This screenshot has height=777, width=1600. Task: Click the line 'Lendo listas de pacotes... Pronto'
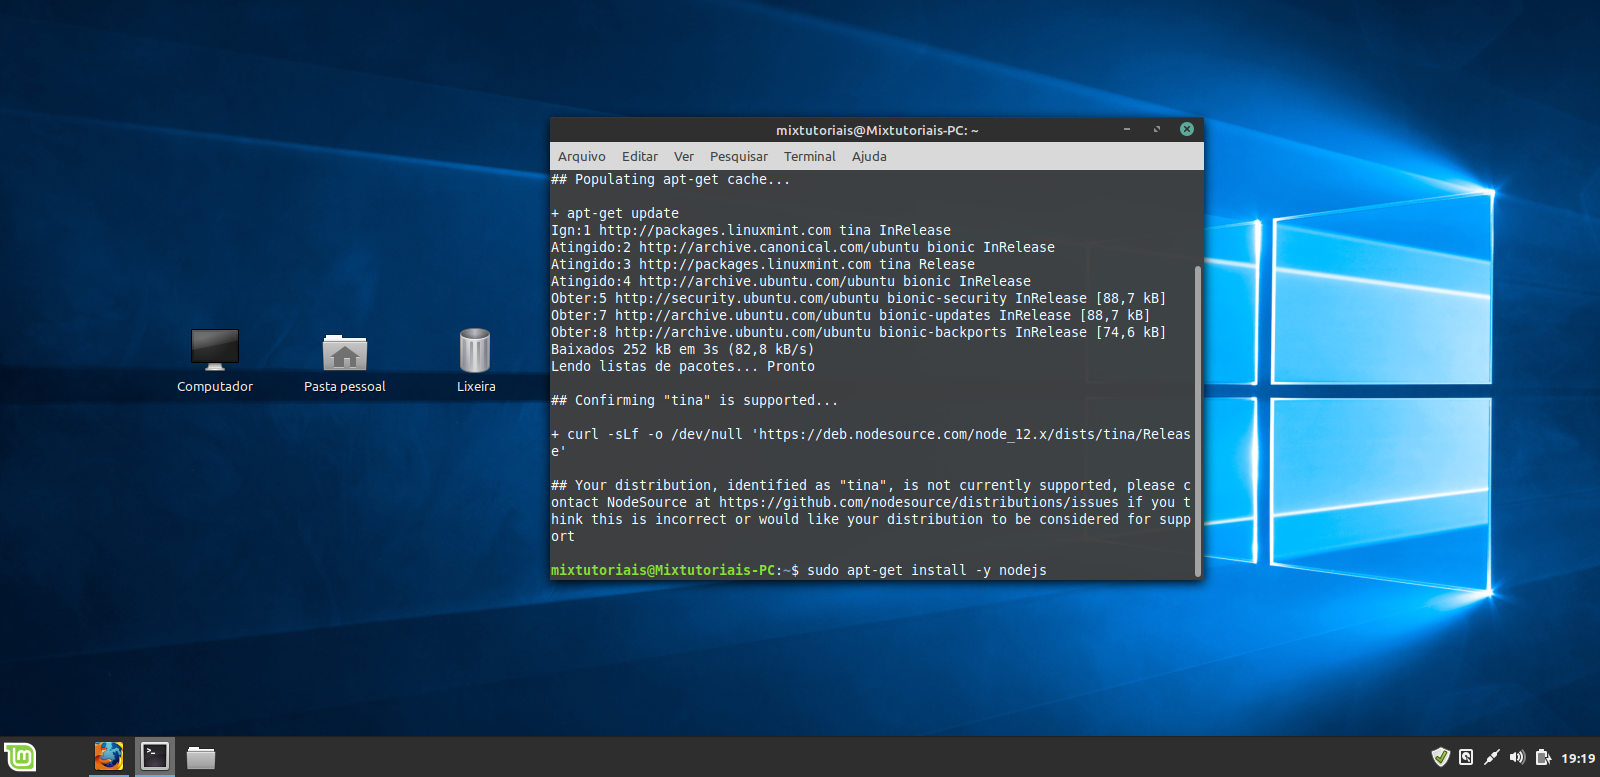pyautogui.click(x=683, y=366)
